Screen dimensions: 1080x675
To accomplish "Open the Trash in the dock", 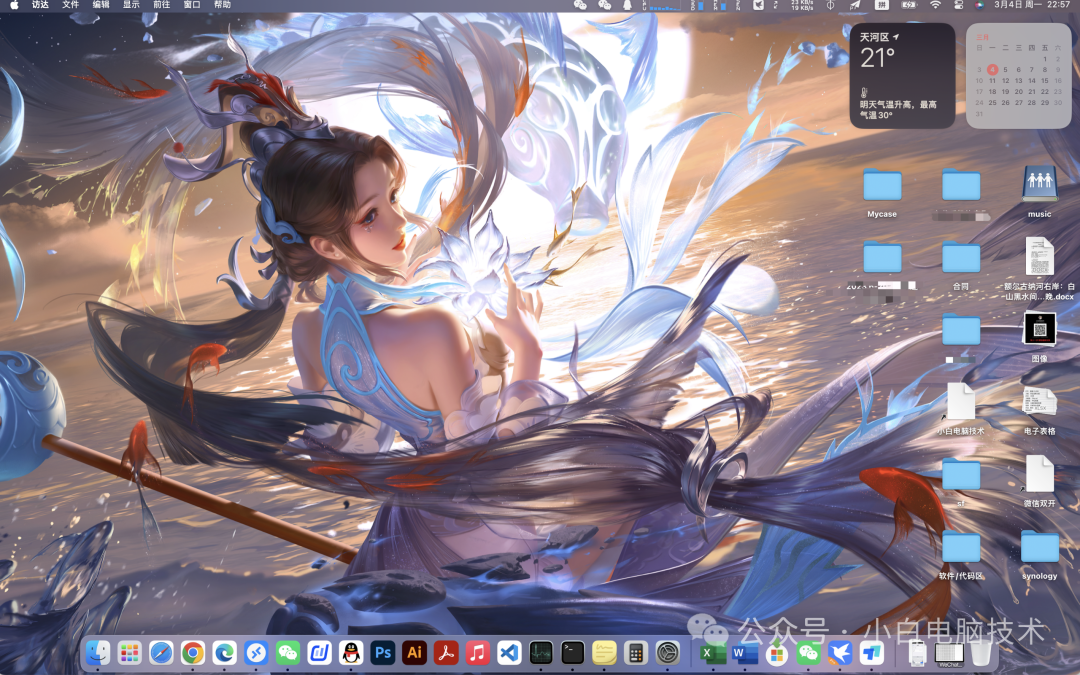I will tap(981, 653).
